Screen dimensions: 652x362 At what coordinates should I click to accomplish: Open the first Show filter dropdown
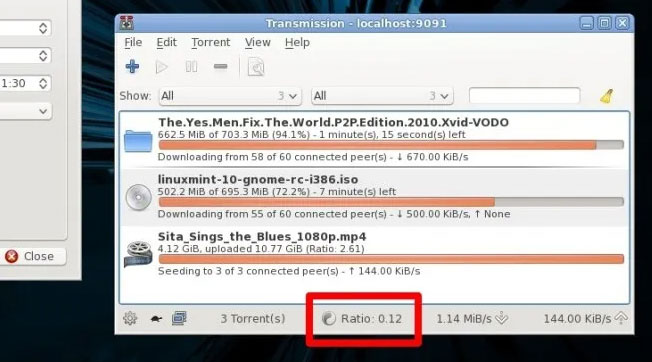click(x=230, y=96)
